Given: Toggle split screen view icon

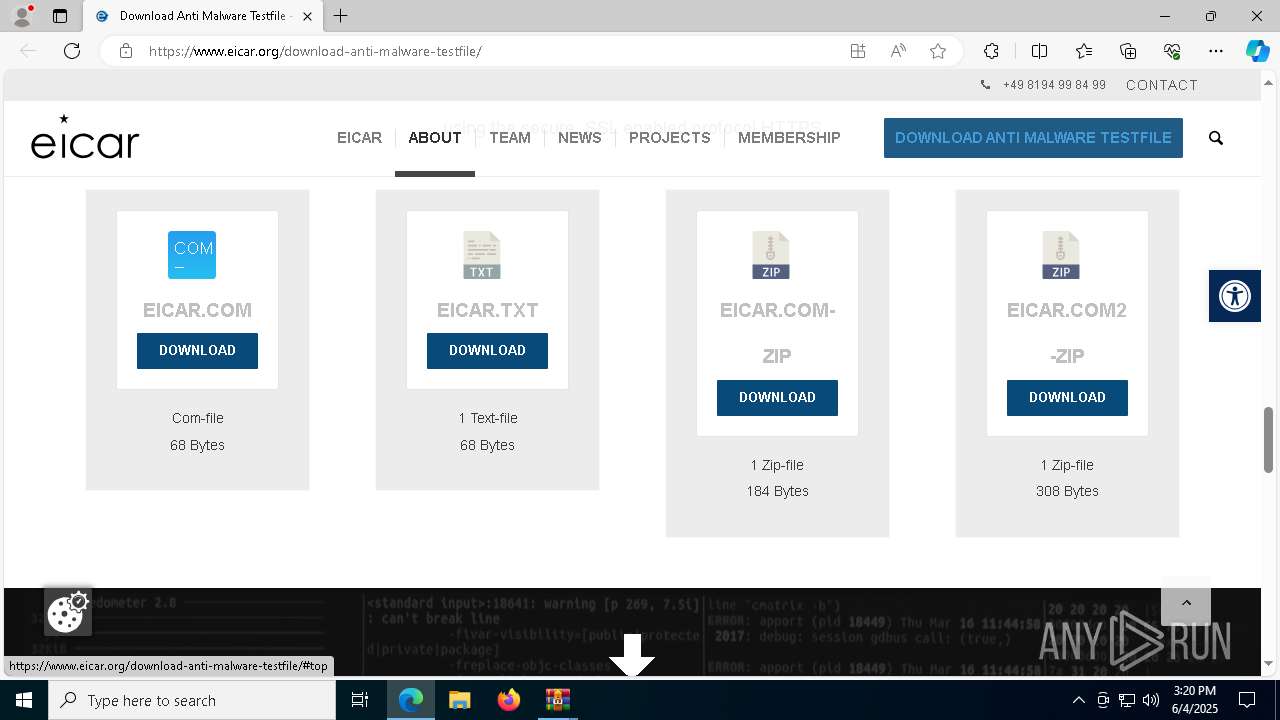Looking at the screenshot, I should [1039, 51].
